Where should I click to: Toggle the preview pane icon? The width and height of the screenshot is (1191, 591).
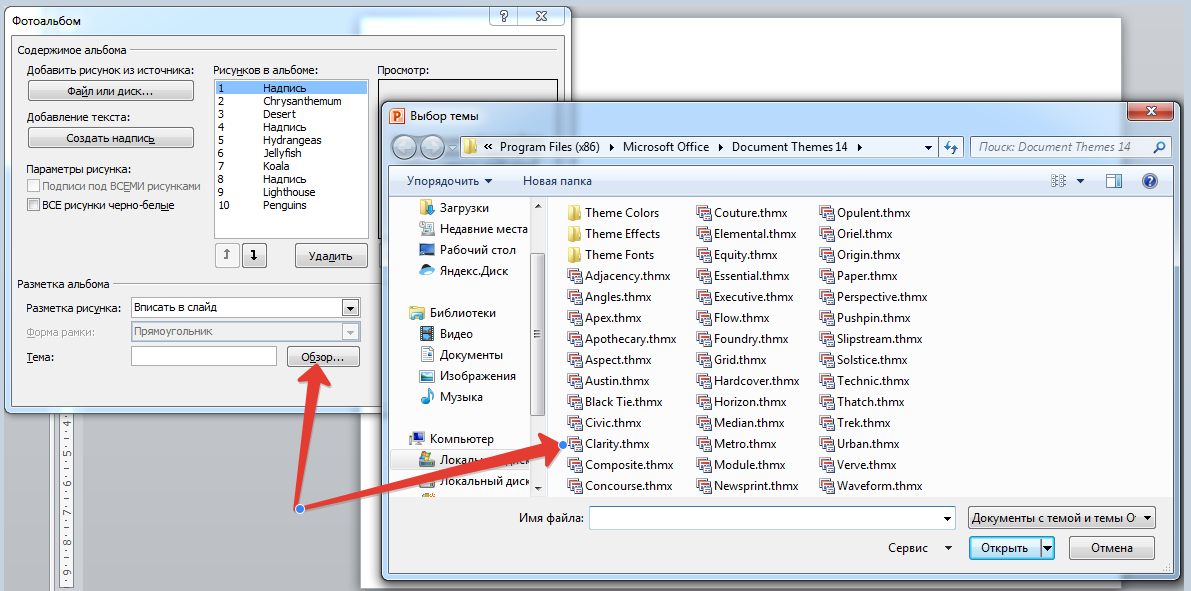click(1114, 181)
